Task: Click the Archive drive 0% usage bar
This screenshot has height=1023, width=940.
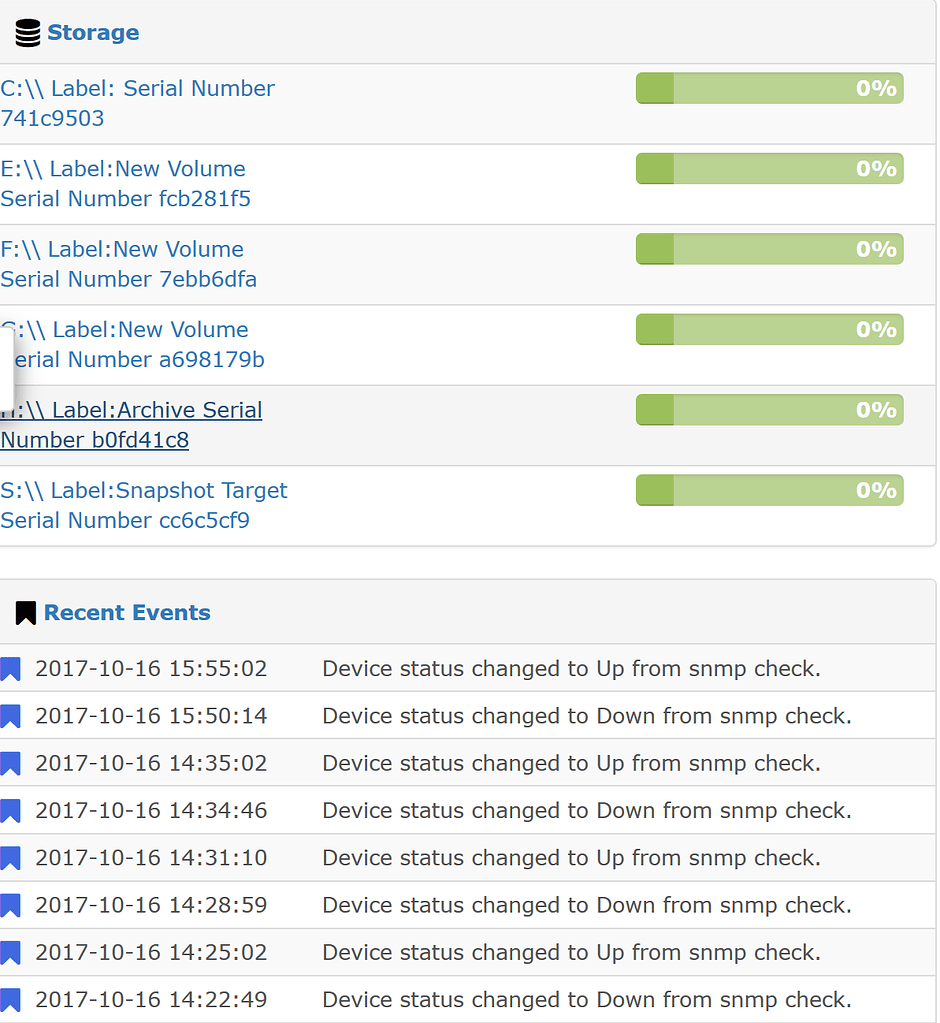Action: tap(769, 409)
